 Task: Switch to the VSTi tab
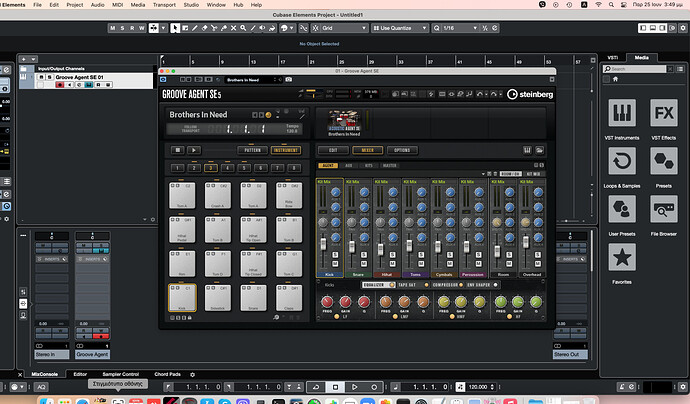point(613,58)
